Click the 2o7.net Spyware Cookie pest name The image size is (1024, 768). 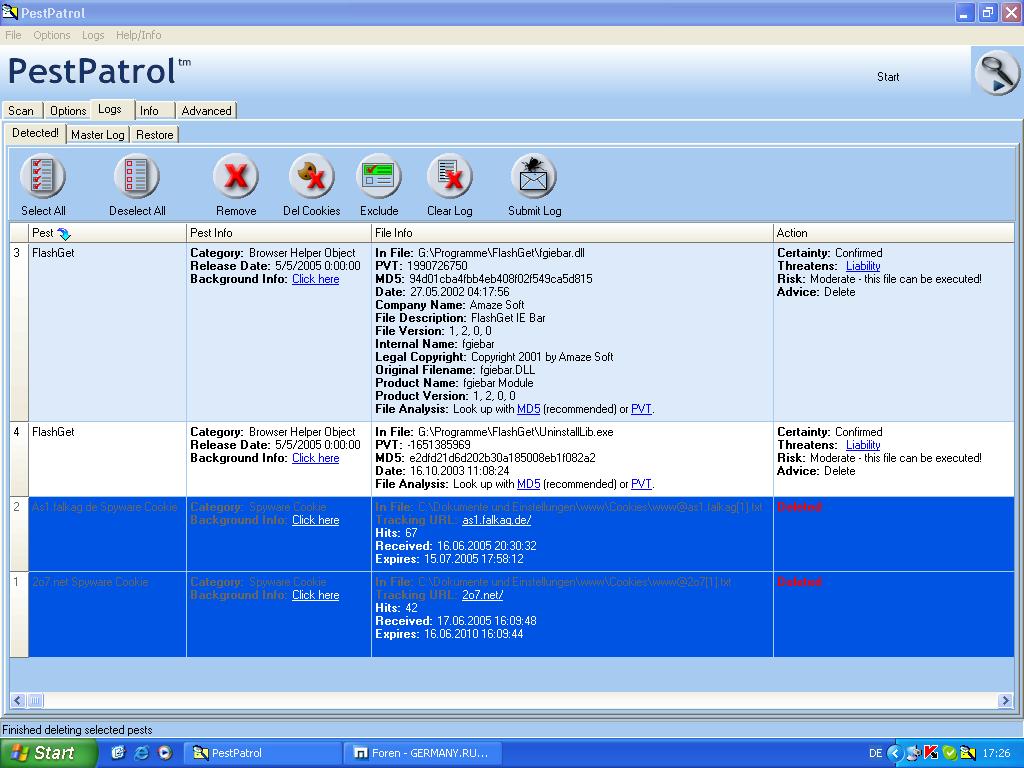[90, 582]
